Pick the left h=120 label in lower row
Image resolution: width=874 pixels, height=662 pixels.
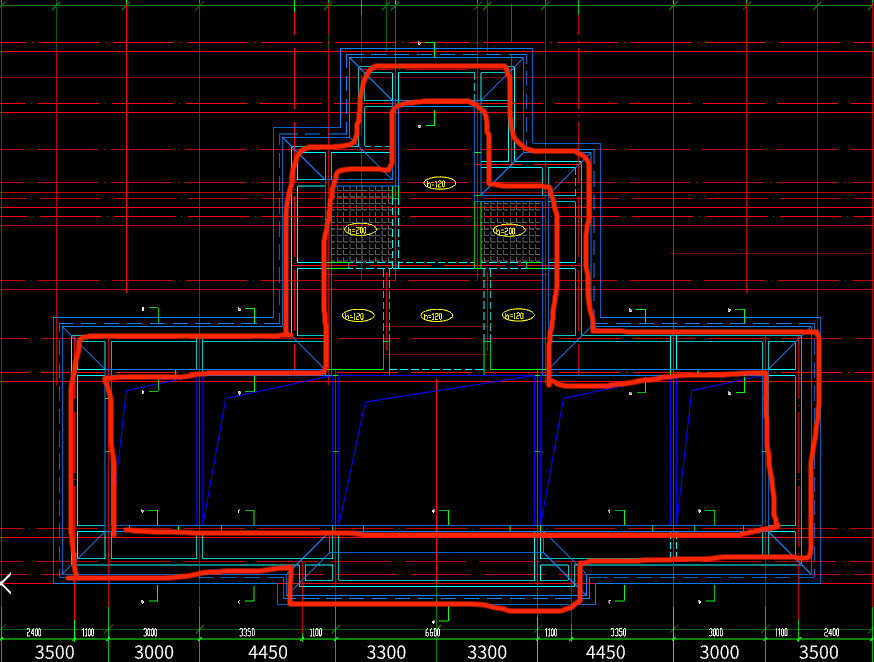357,316
